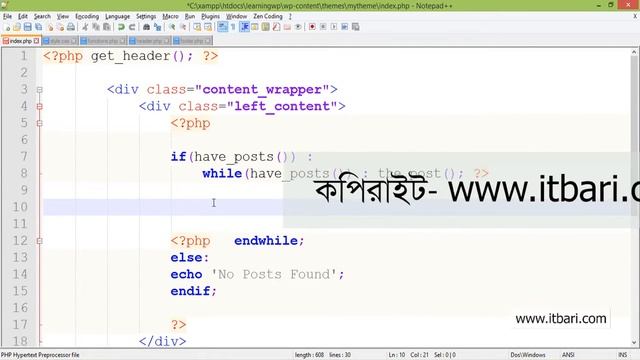Click the Close All documents toolbar icon
Image resolution: width=640 pixels, height=360 pixels.
(60, 27)
